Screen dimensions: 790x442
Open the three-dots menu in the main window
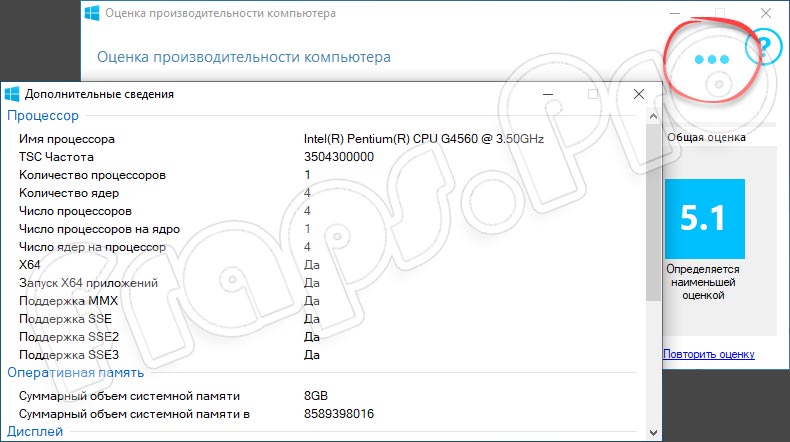(711, 59)
